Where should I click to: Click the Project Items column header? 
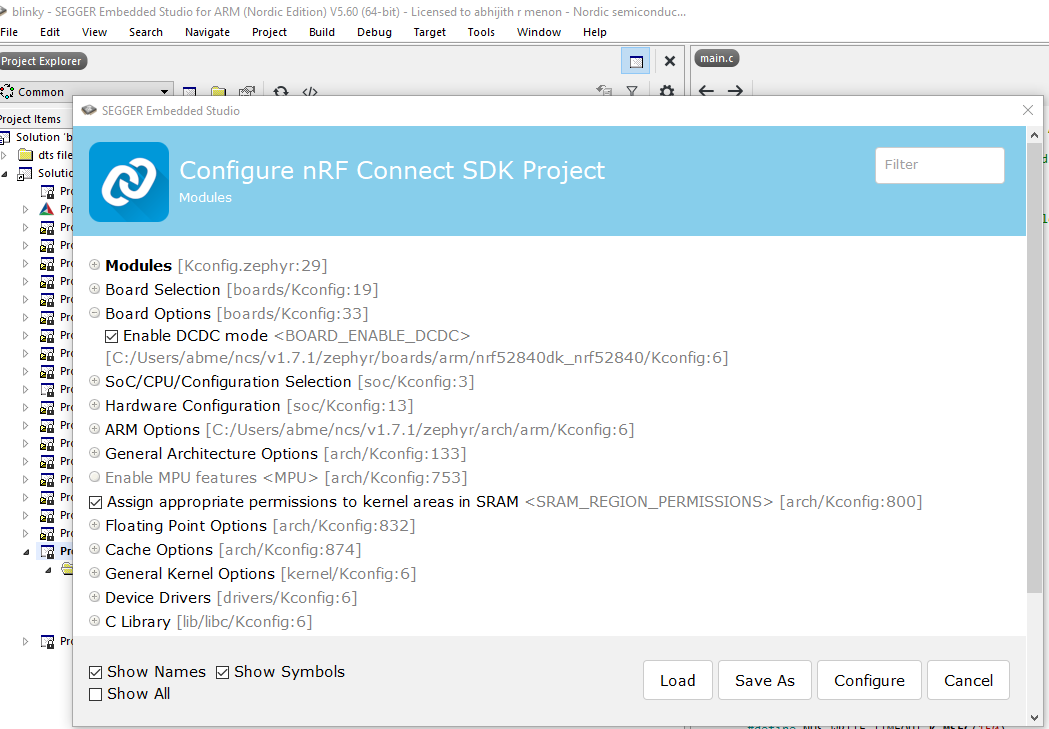33,119
